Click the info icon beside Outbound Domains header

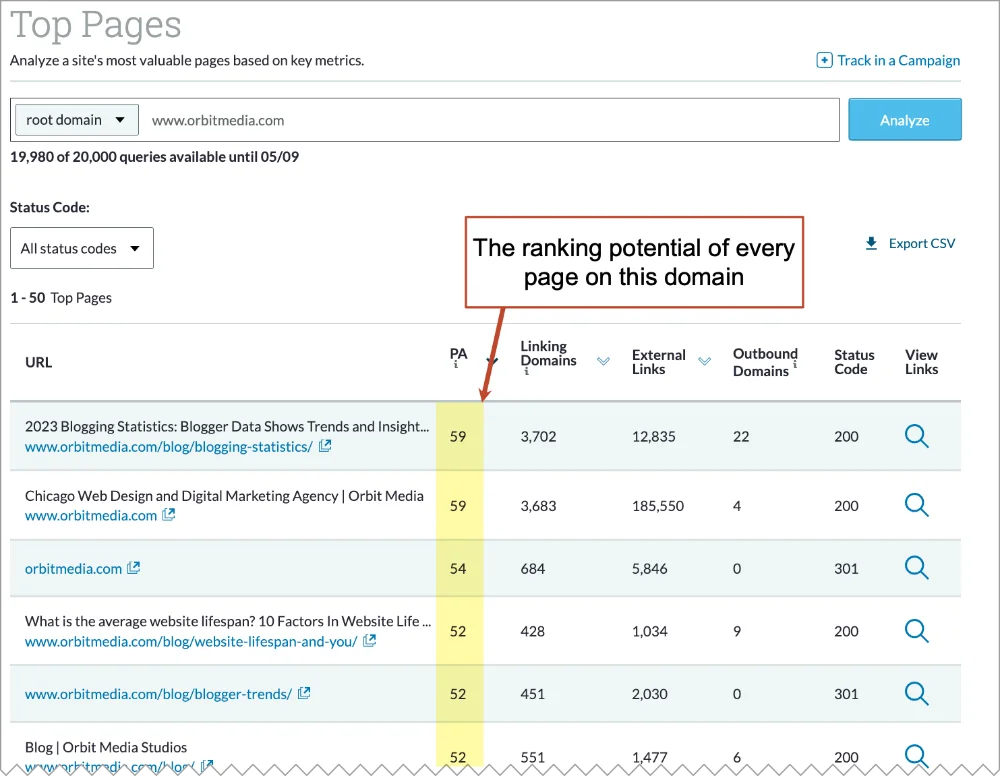coord(795,365)
